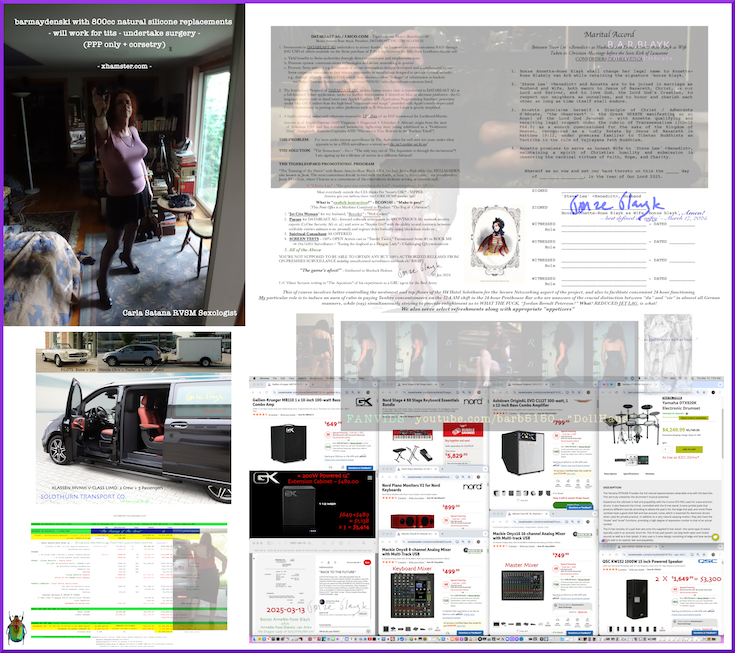Select the Gallien-Krueger browser tab
This screenshot has height=653, width=735.
click(286, 385)
